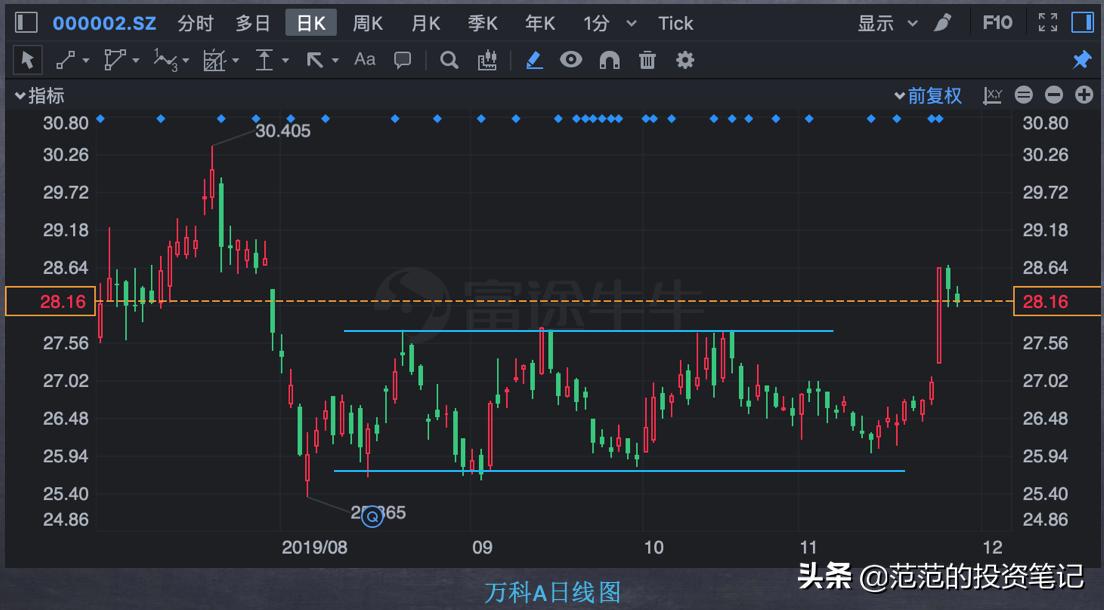This screenshot has width=1104, height=610.
Task: Click the plus zoom-in control
Action: pos(1084,95)
